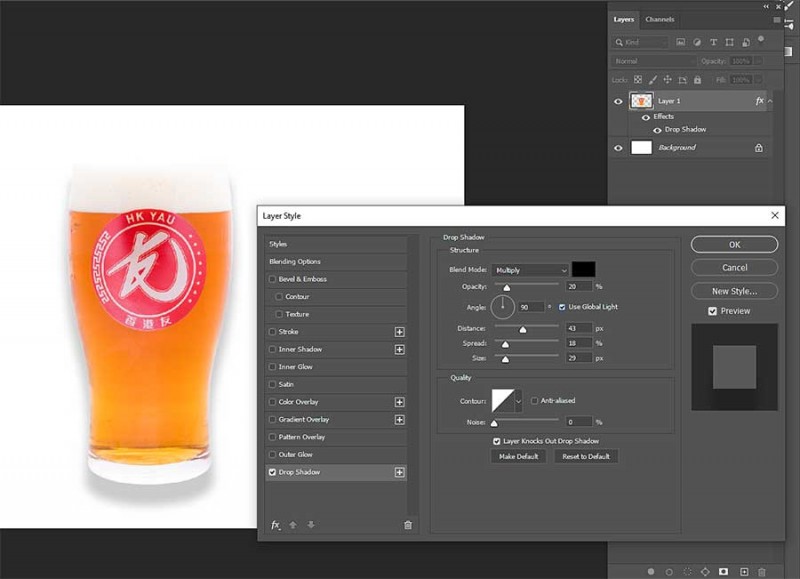Add another Gradient Overlay with plus icon
Screen dimensions: 800x579
[x=399, y=420]
